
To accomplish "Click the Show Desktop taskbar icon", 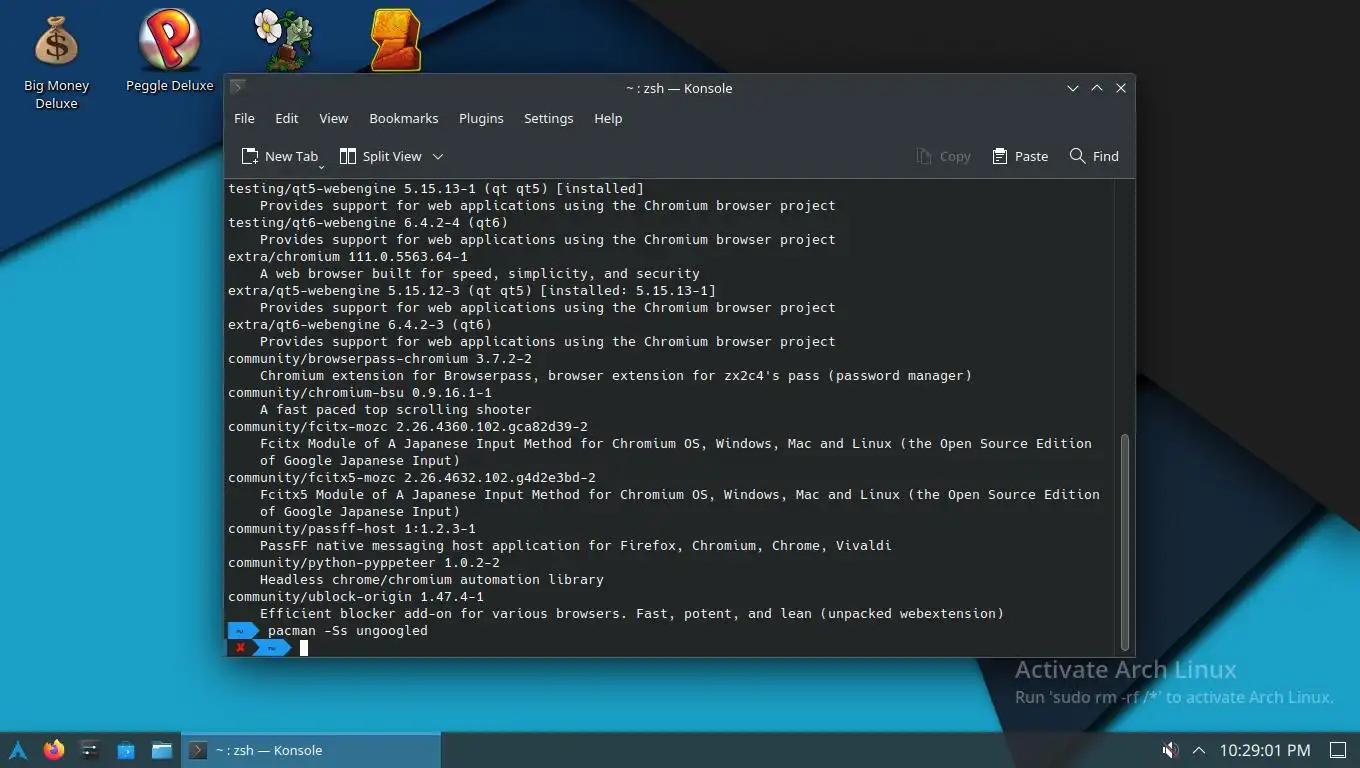I will [1337, 750].
